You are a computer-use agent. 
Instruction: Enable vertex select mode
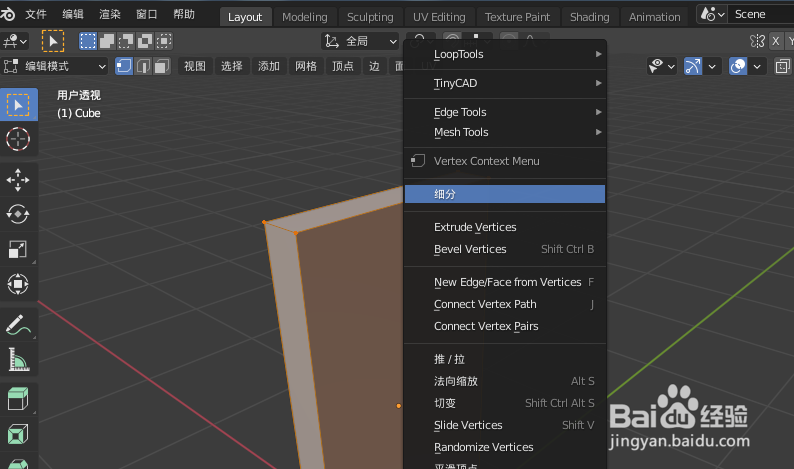click(124, 66)
